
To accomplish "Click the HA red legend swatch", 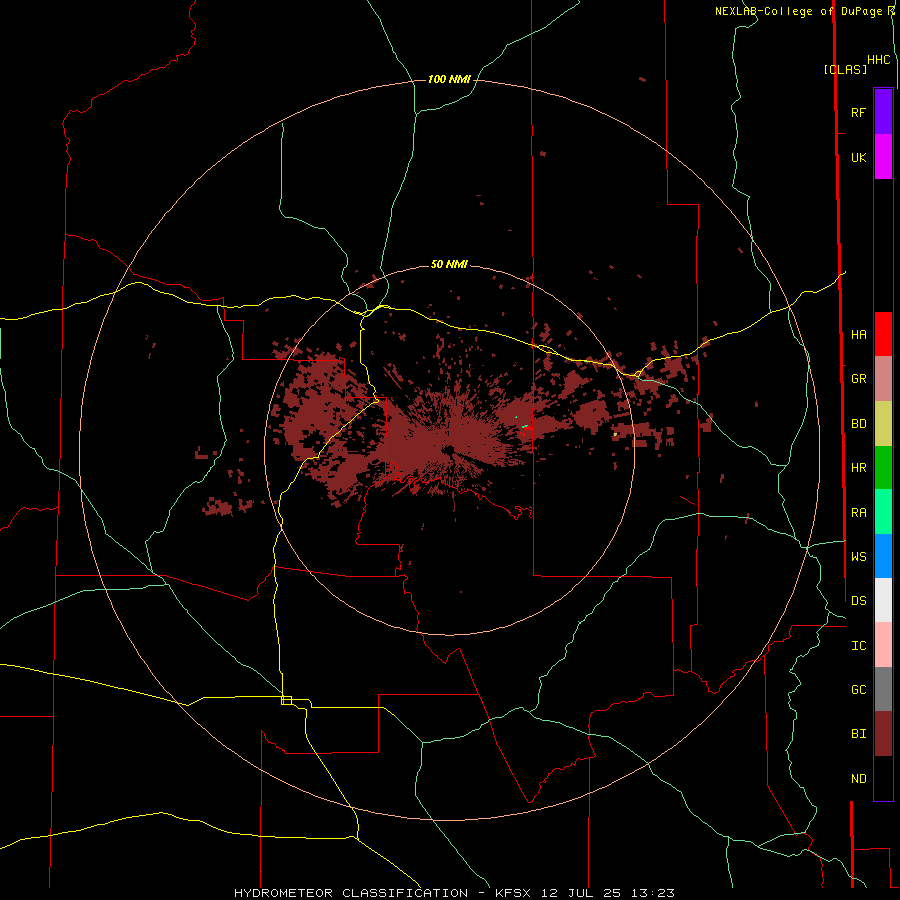I will coord(883,334).
